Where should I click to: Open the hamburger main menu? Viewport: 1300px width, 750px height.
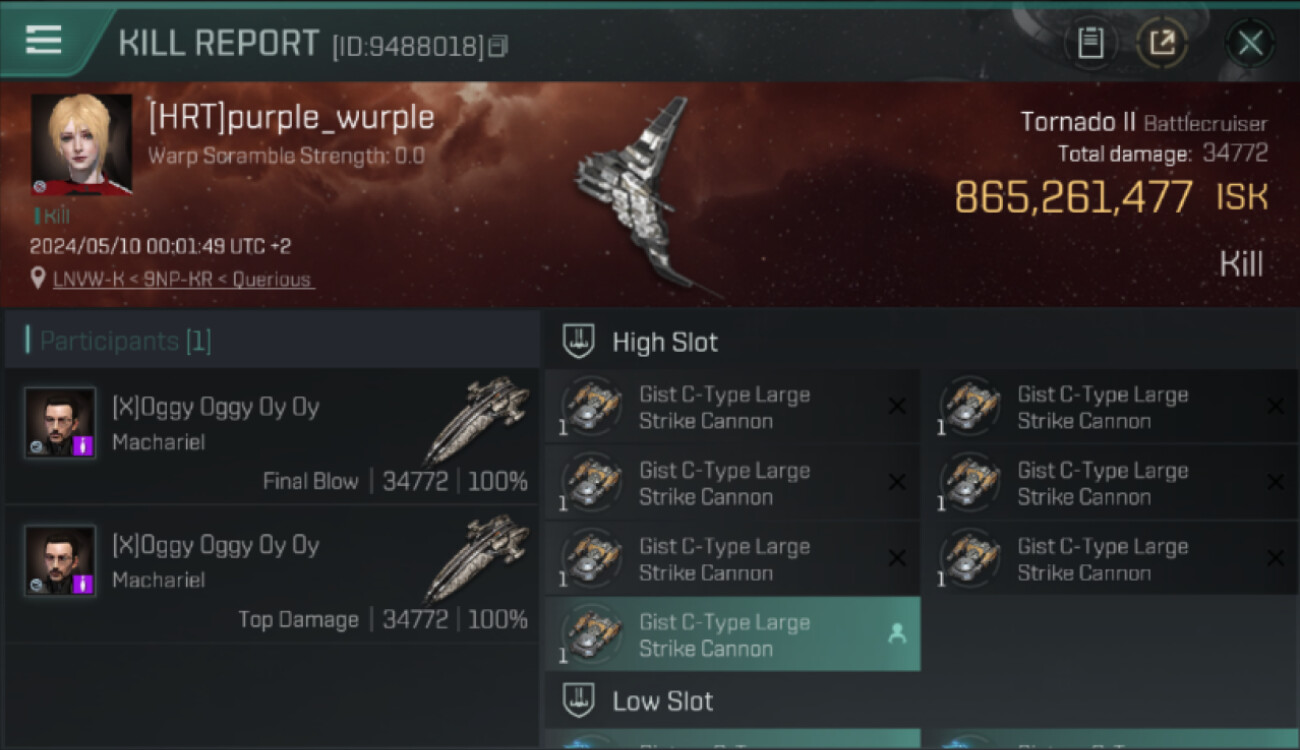43,40
